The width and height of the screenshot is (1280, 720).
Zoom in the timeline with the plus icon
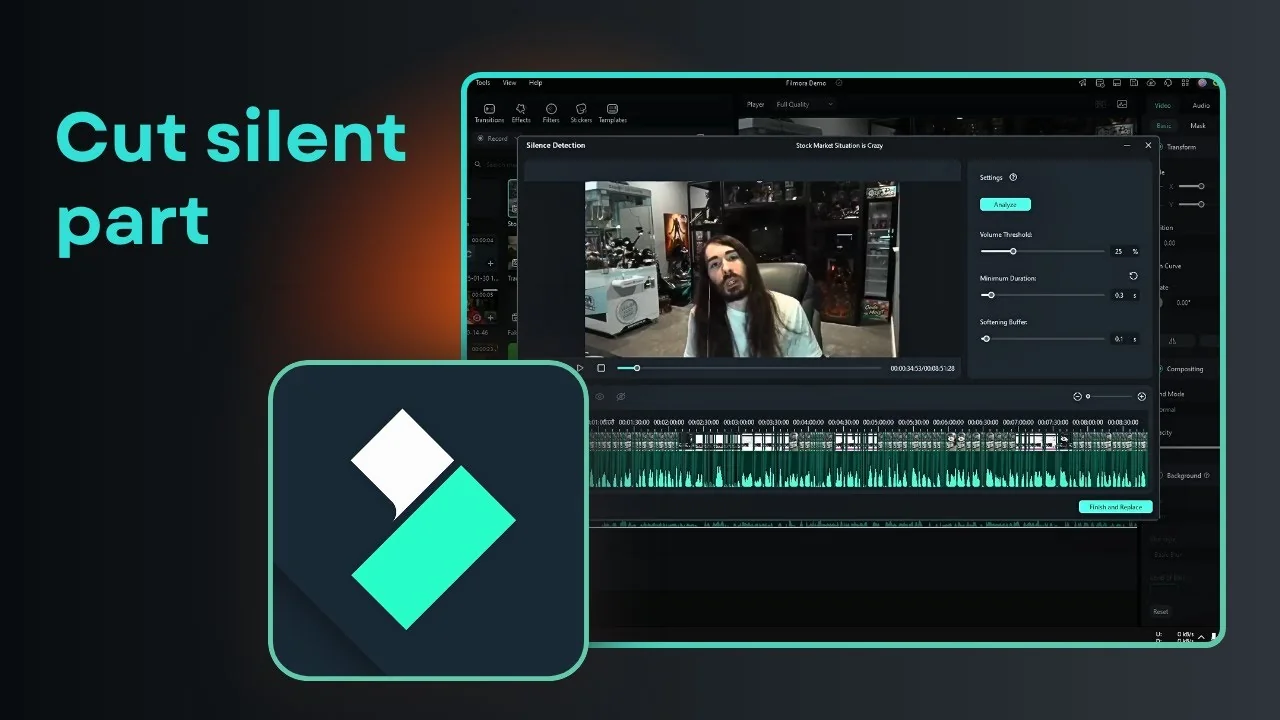[1141, 396]
